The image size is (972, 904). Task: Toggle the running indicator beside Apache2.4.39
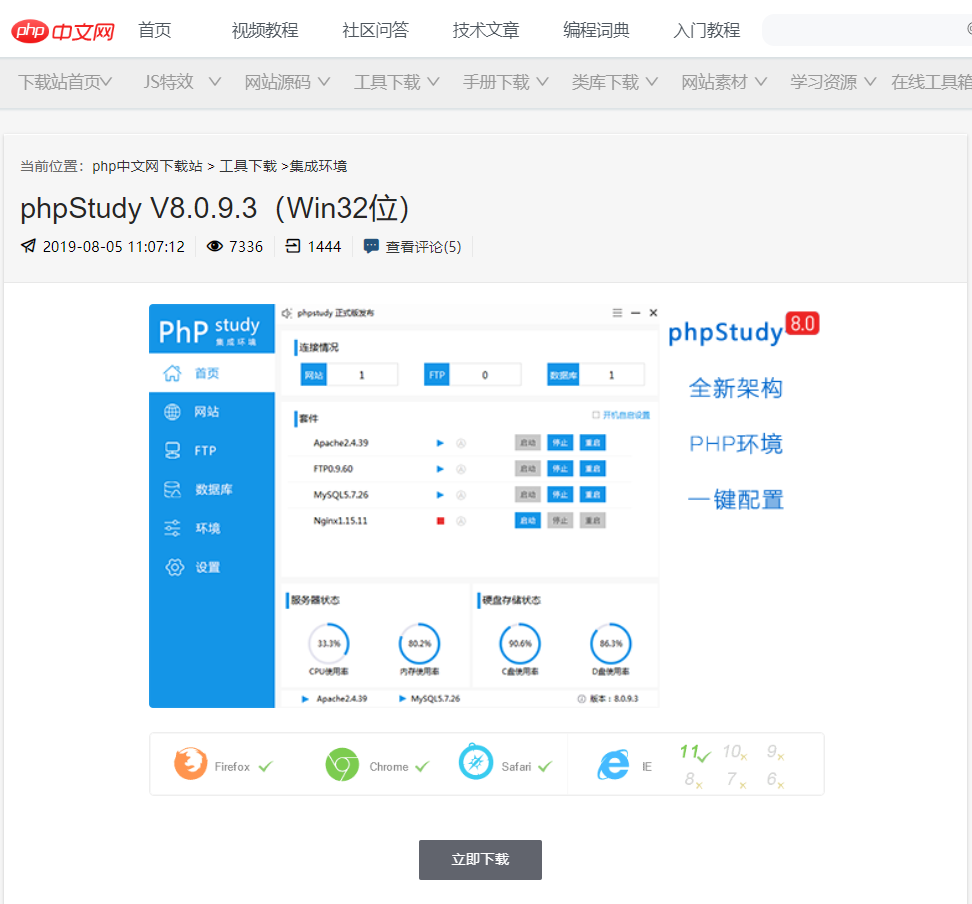click(x=440, y=441)
